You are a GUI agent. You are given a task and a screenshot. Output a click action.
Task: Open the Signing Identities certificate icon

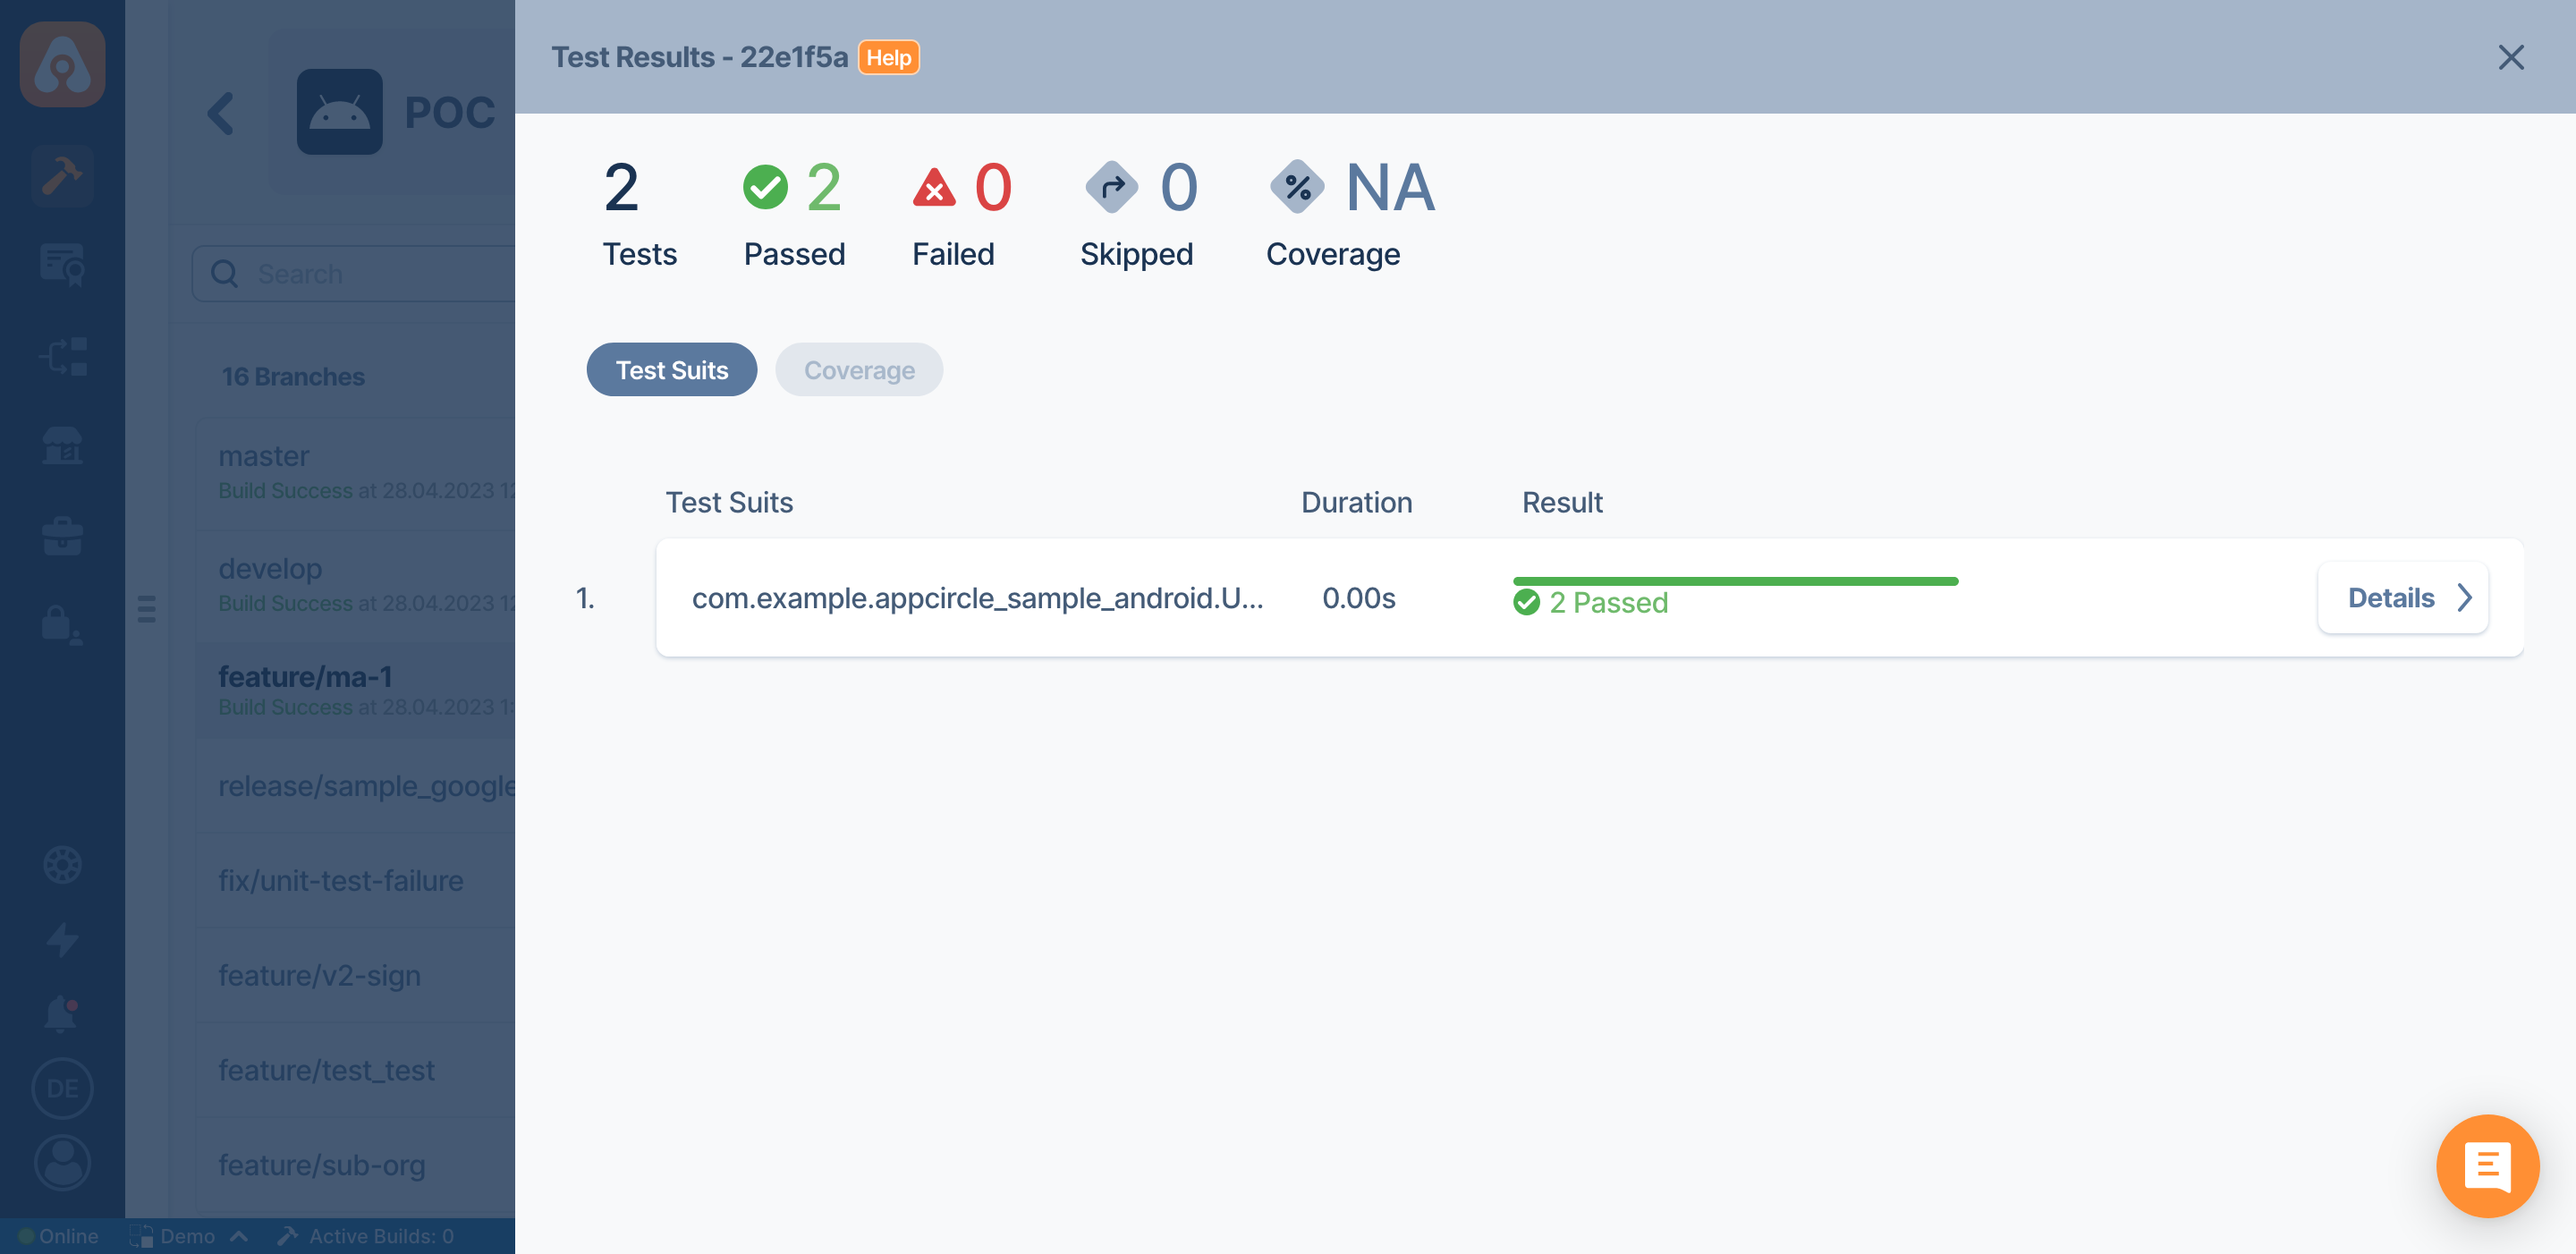tap(62, 265)
